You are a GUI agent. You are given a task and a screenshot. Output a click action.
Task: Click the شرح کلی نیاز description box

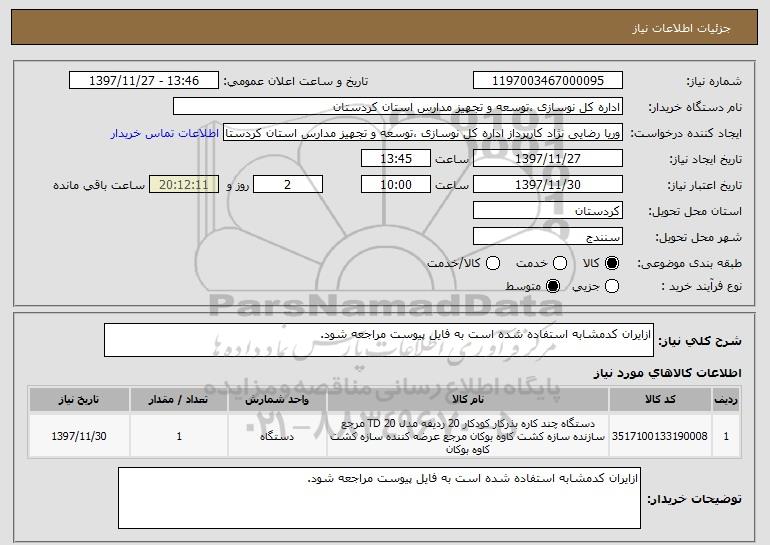(x=379, y=340)
